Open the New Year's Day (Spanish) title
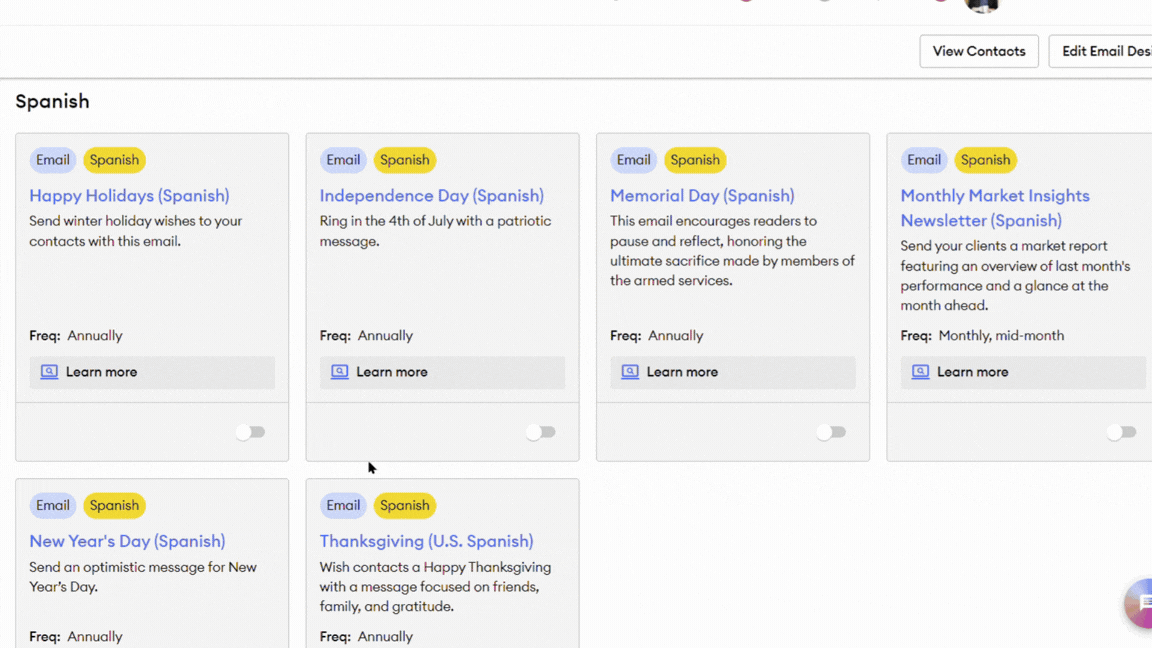Viewport: 1152px width, 648px height. coord(127,541)
